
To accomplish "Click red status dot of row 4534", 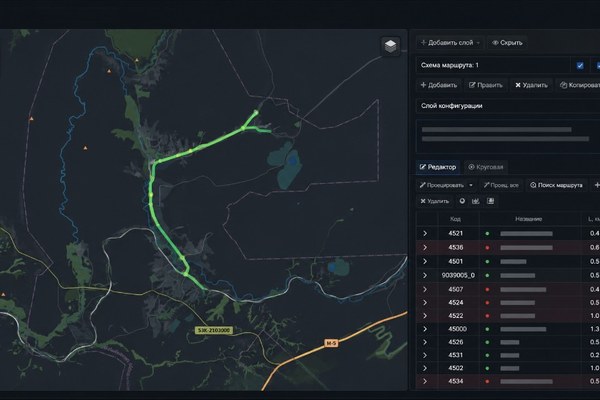I will [488, 382].
